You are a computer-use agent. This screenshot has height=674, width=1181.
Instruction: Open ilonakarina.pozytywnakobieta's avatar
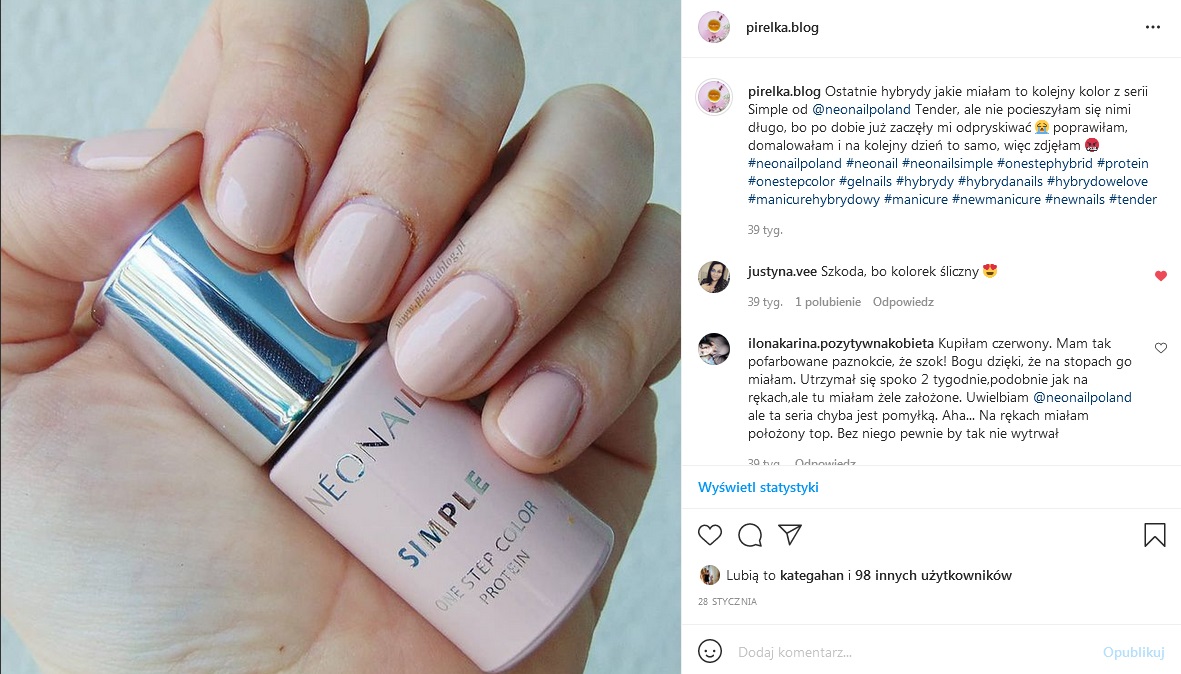click(x=713, y=349)
